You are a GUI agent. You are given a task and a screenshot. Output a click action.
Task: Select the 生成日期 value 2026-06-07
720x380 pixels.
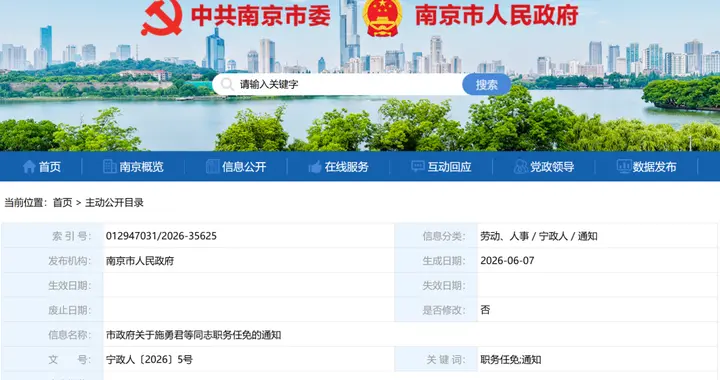[507, 261]
